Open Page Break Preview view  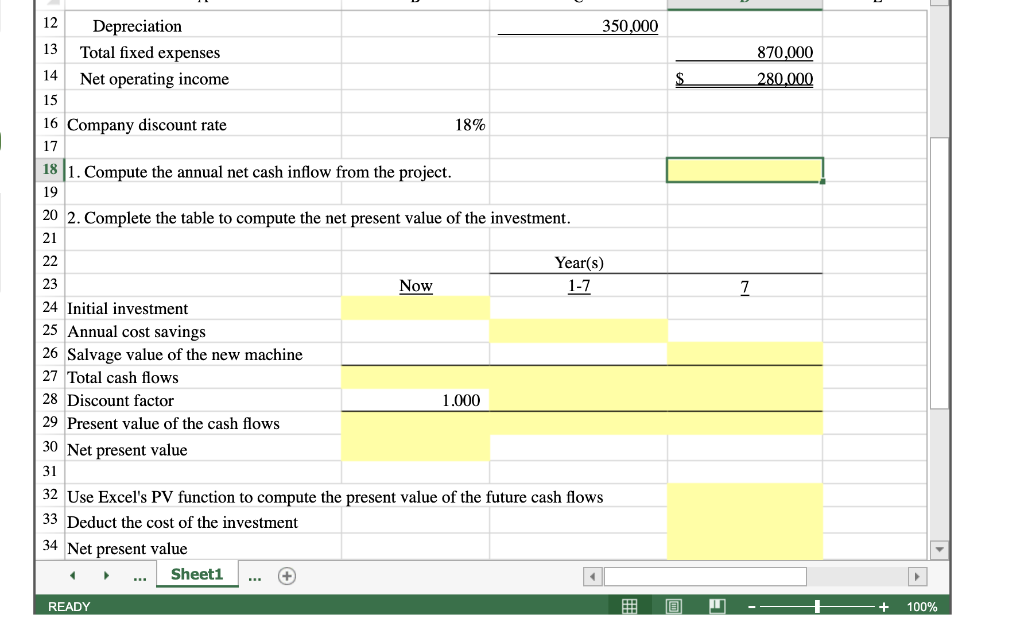point(714,606)
